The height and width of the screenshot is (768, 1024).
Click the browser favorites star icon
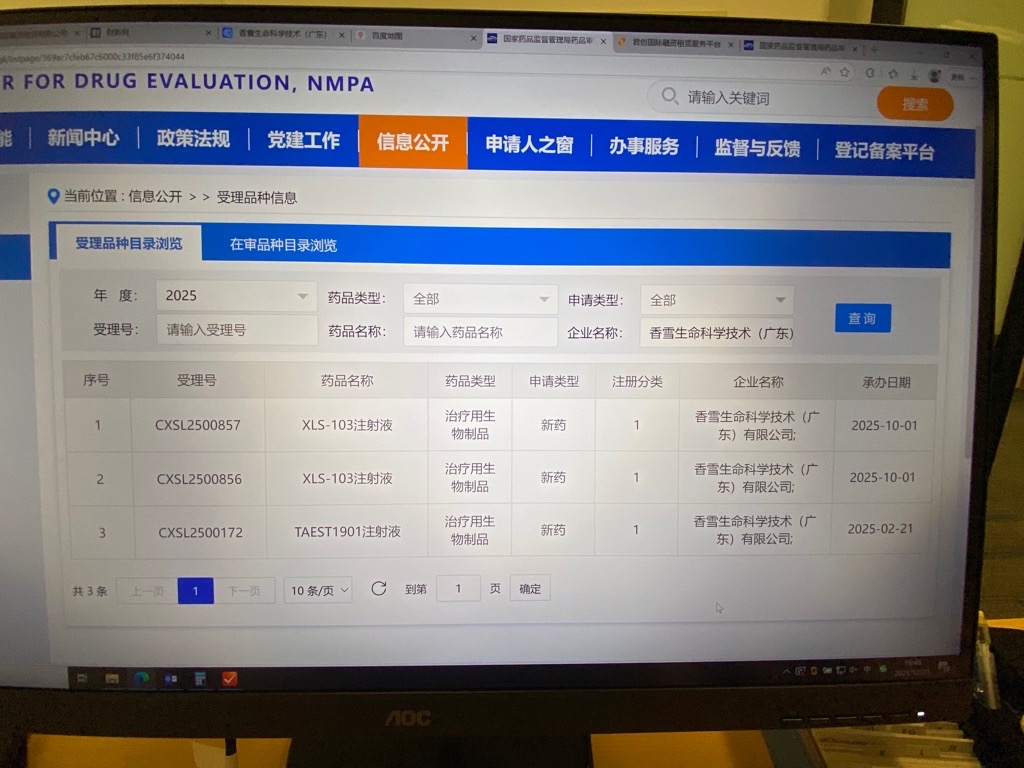[x=844, y=72]
